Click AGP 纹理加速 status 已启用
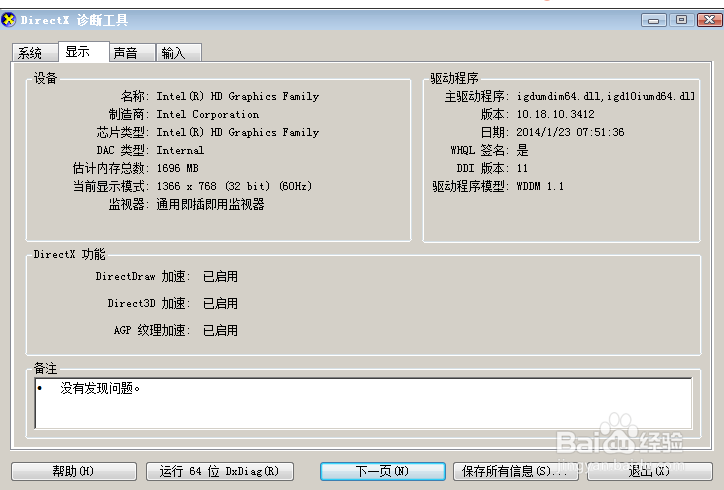The height and width of the screenshot is (490, 724). pos(220,330)
